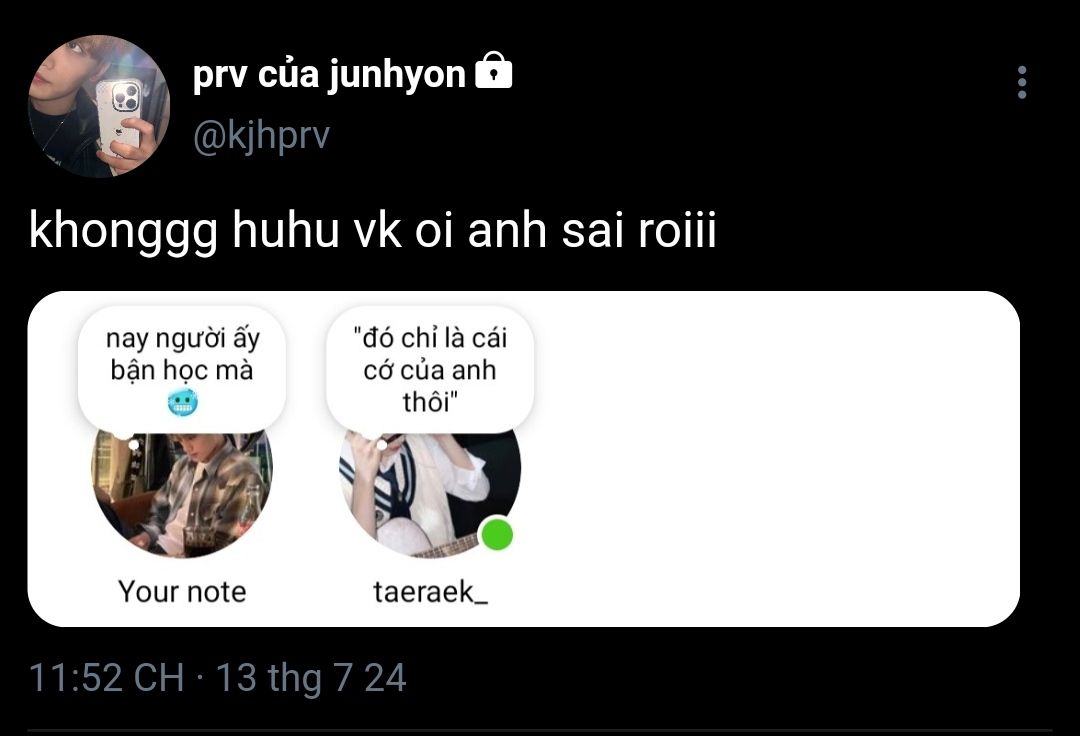Viewport: 1080px width, 736px height.
Task: Click the green active status dot
Action: (x=495, y=535)
